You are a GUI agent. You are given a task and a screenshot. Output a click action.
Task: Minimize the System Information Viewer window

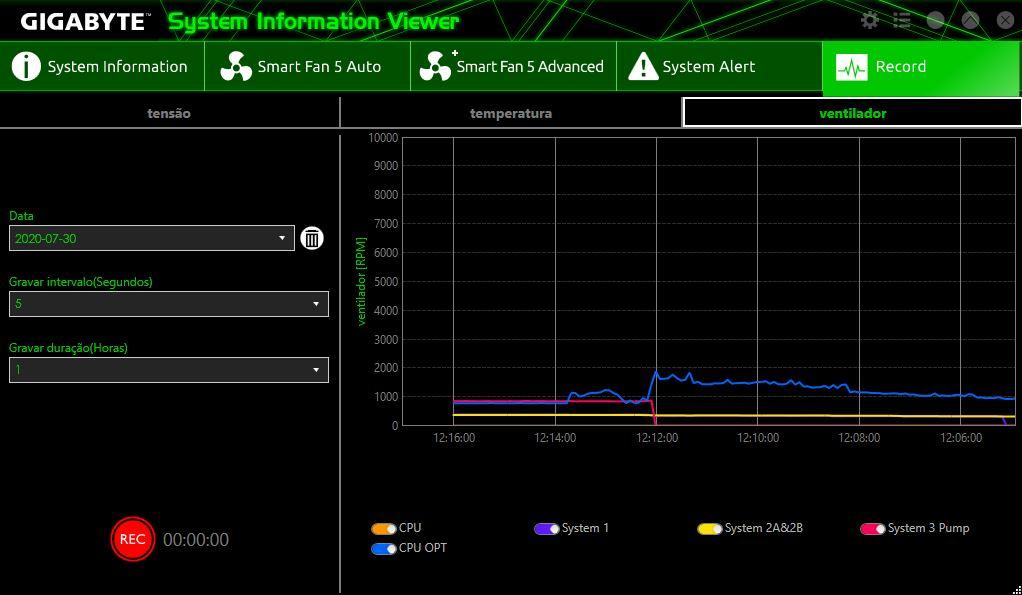[x=935, y=21]
